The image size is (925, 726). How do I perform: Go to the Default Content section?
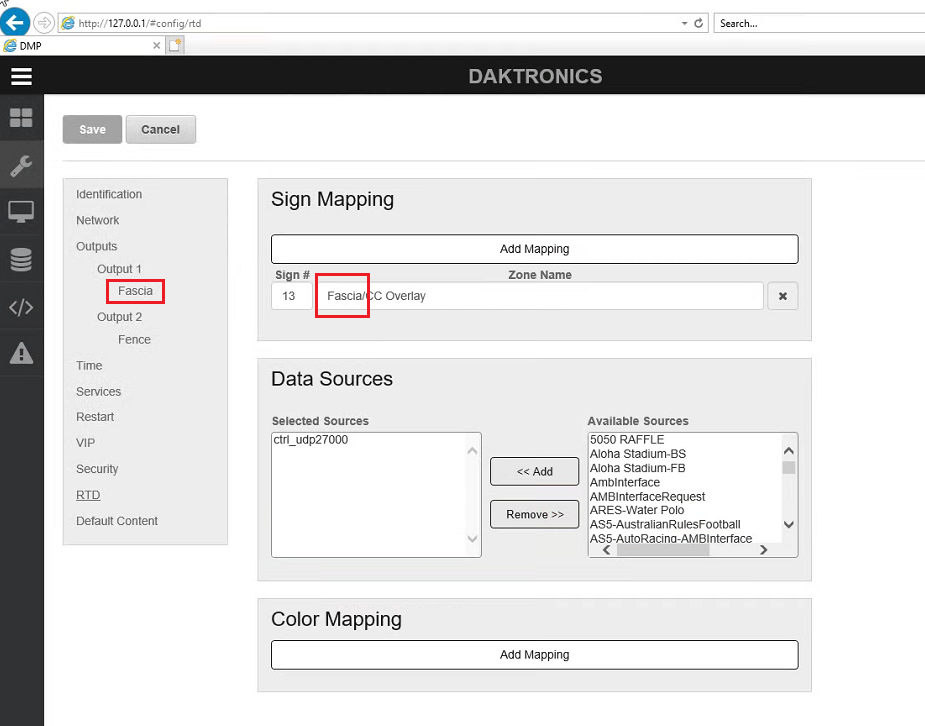117,521
